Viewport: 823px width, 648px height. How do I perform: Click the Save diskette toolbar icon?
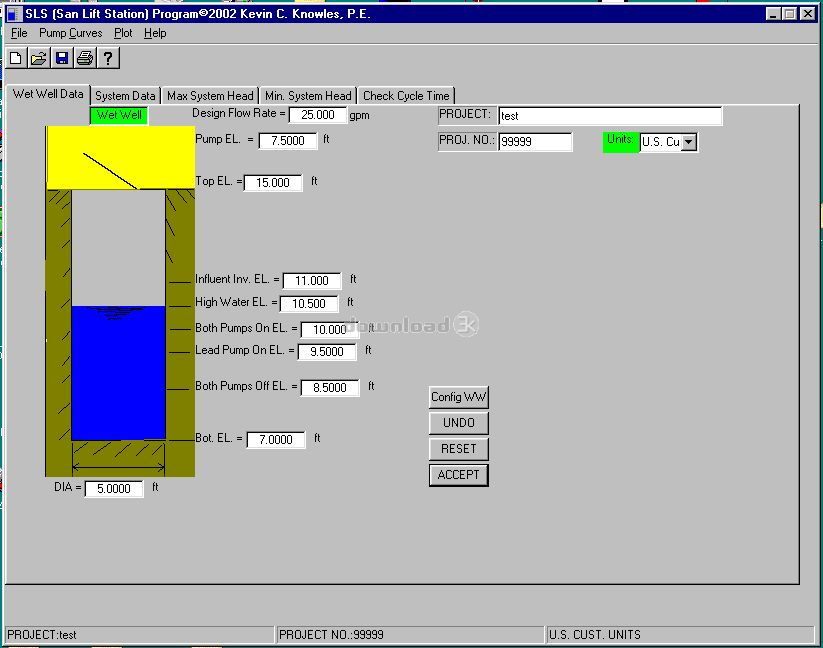pyautogui.click(x=62, y=58)
